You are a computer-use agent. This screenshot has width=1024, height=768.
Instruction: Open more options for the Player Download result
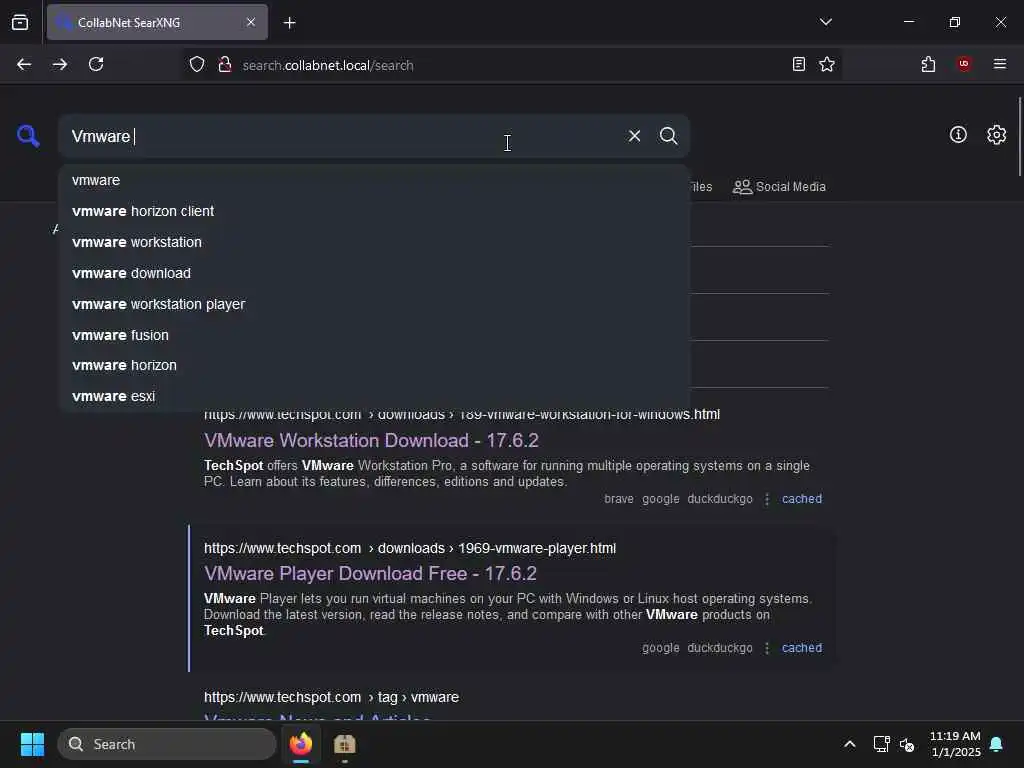(767, 648)
